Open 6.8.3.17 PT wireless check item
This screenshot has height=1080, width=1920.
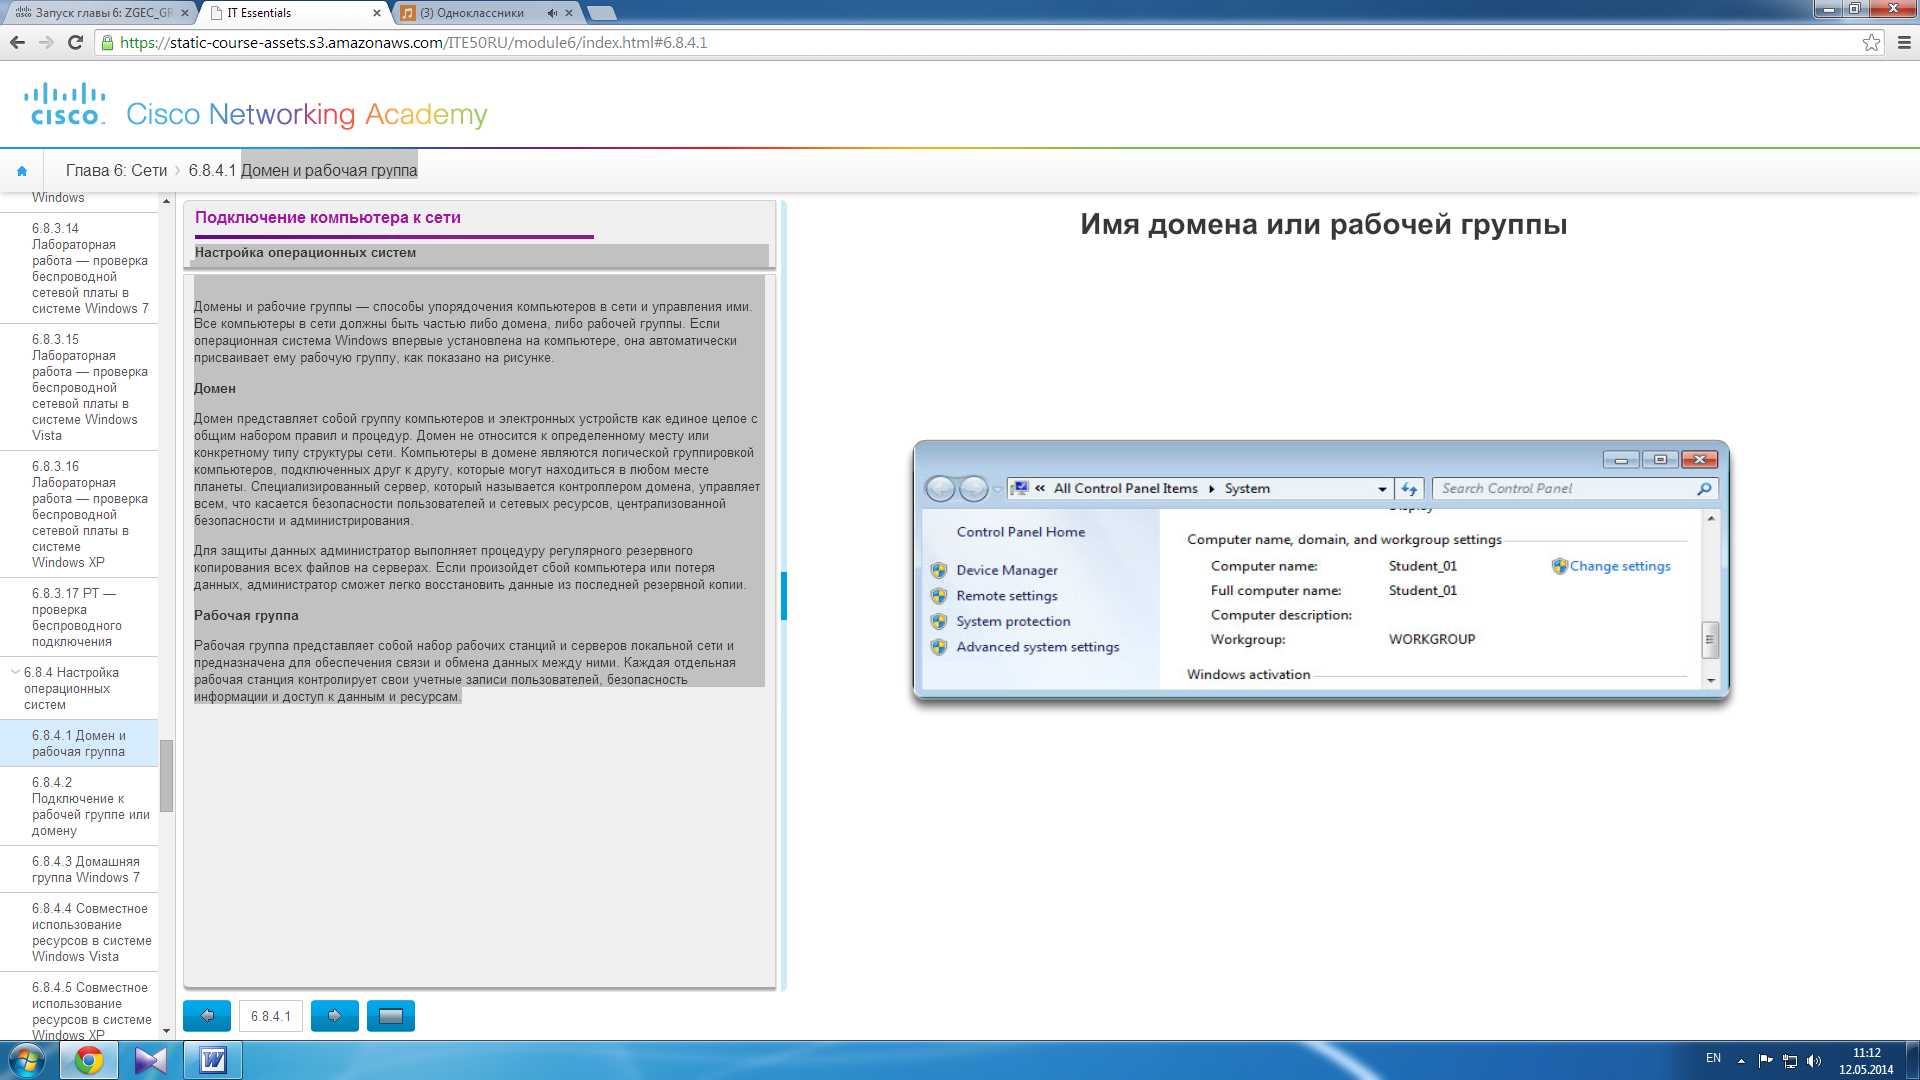[77, 617]
